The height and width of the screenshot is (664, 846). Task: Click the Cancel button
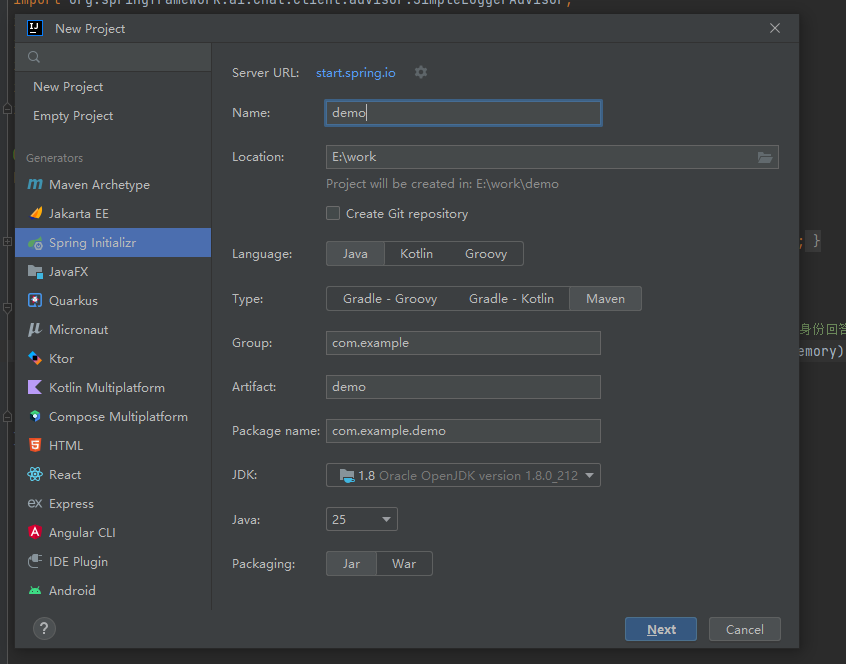tap(745, 629)
